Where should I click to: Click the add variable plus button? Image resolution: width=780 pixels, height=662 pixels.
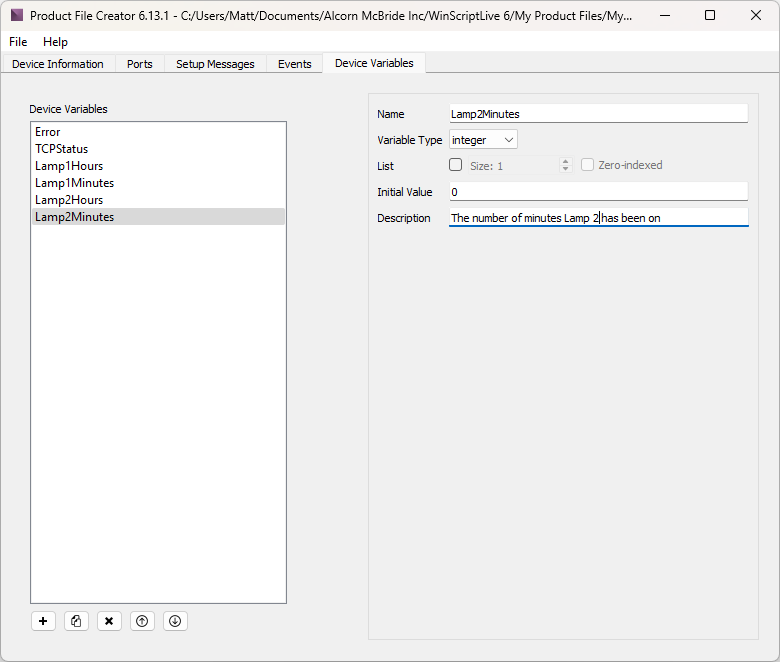point(43,621)
